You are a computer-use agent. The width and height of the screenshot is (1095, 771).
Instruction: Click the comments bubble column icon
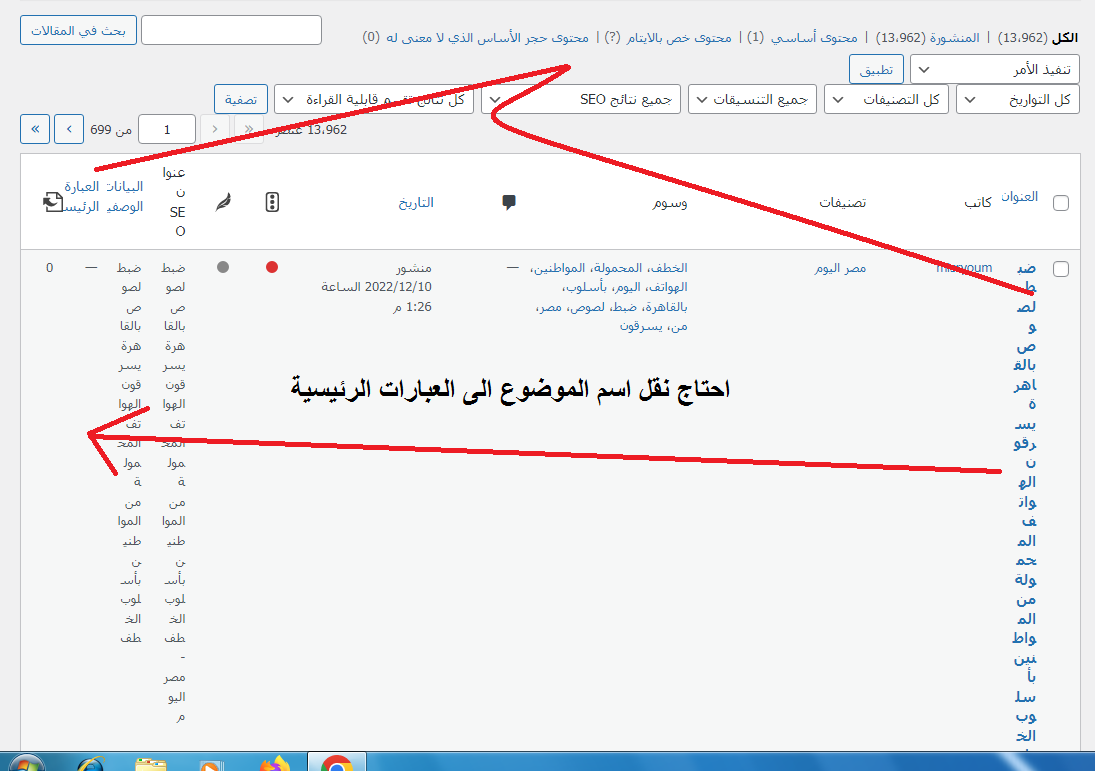click(x=509, y=202)
